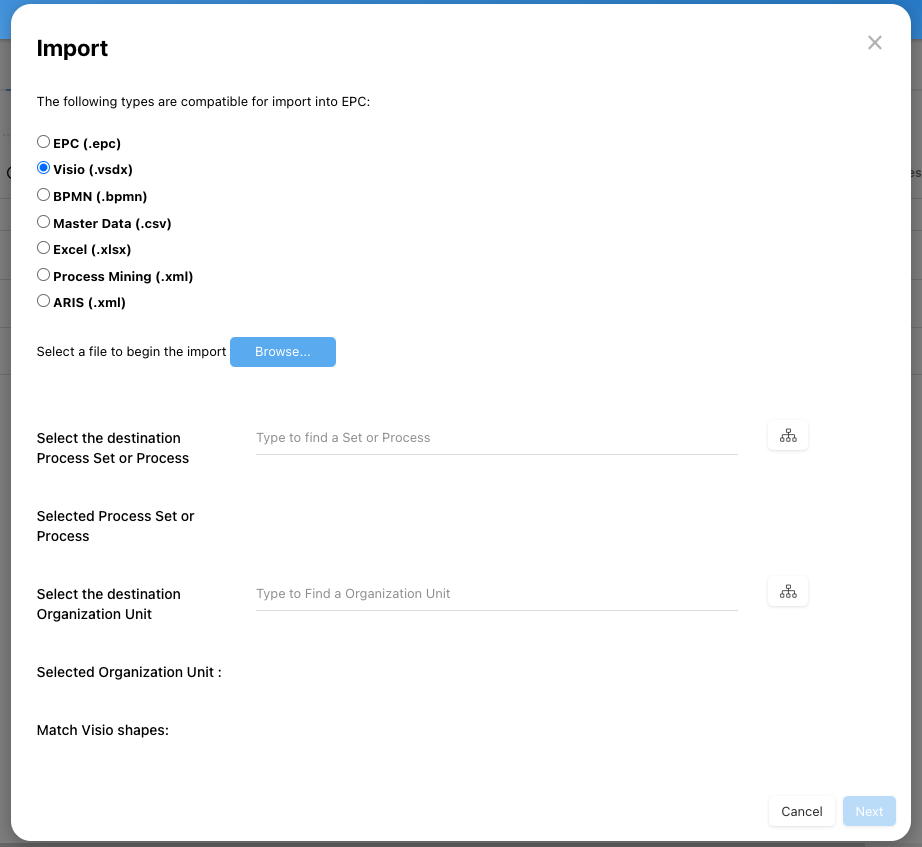Choose Process Mining (.xml) radio button
The image size is (922, 847).
pyautogui.click(x=43, y=275)
